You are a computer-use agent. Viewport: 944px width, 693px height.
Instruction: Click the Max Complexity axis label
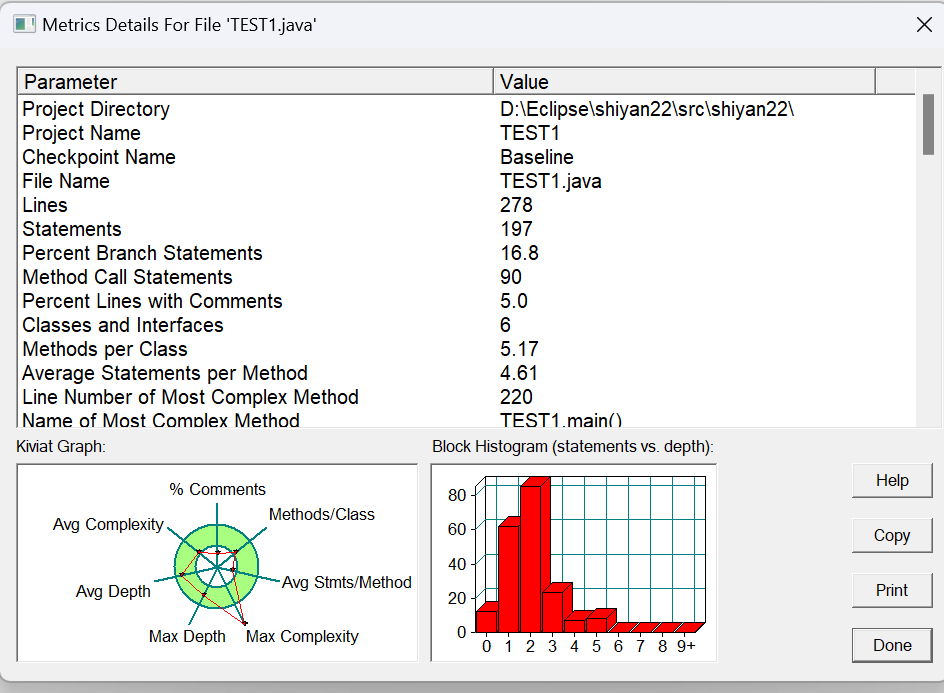click(x=302, y=636)
